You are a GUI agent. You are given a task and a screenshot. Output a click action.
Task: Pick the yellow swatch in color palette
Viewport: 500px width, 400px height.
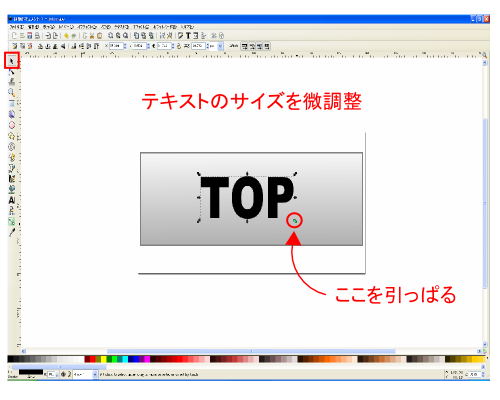pos(104,359)
